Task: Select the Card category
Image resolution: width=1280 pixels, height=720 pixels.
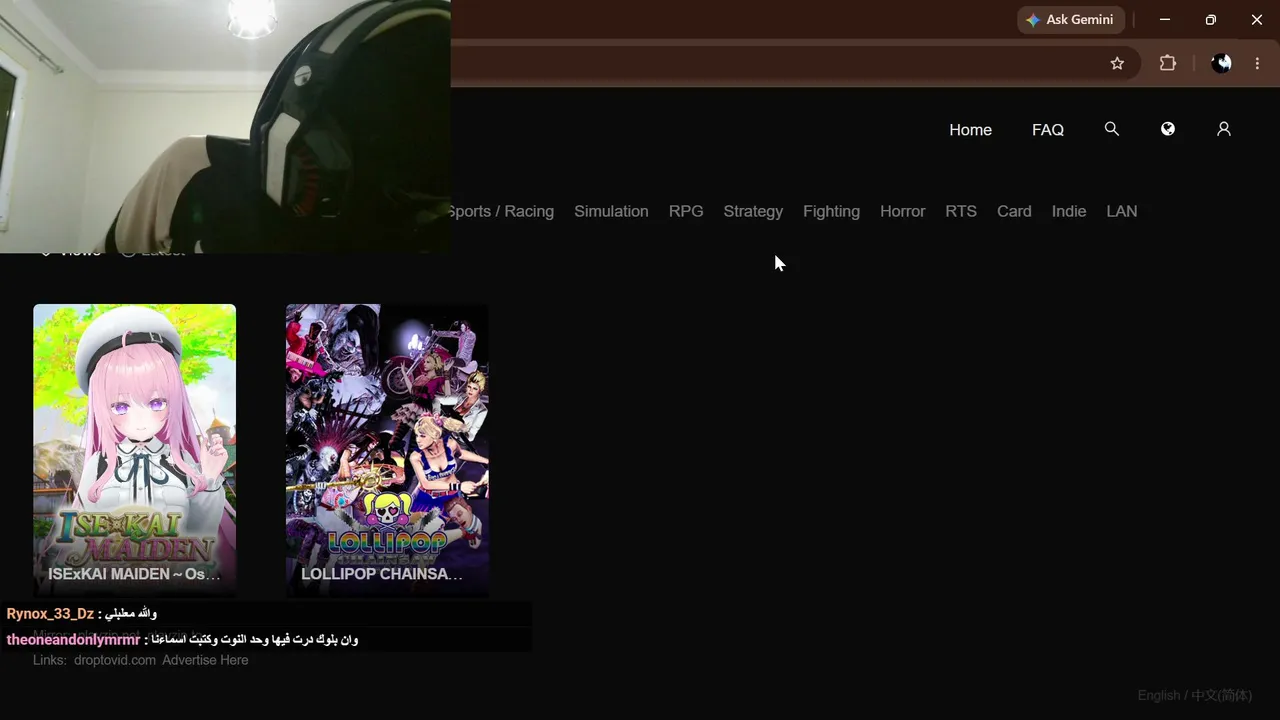Action: point(1014,211)
